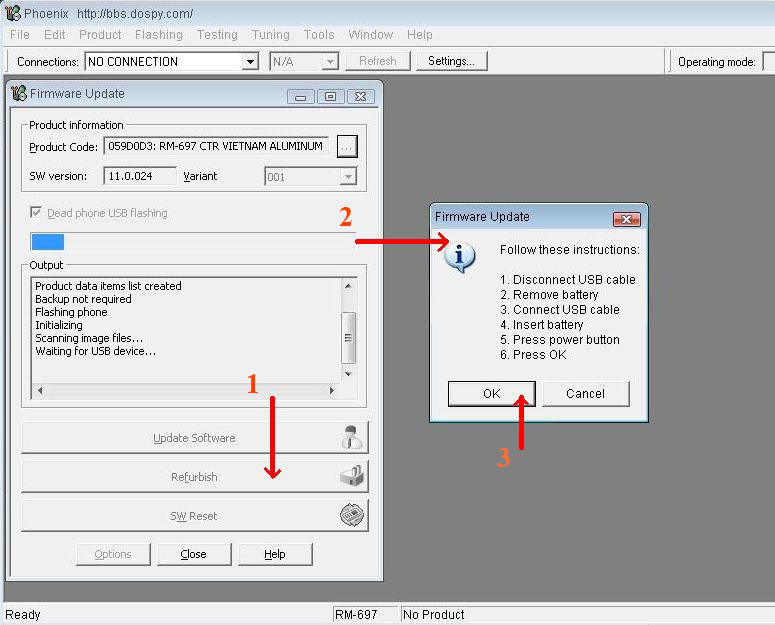
Task: Open the Variant 001 dropdown
Action: [x=348, y=176]
